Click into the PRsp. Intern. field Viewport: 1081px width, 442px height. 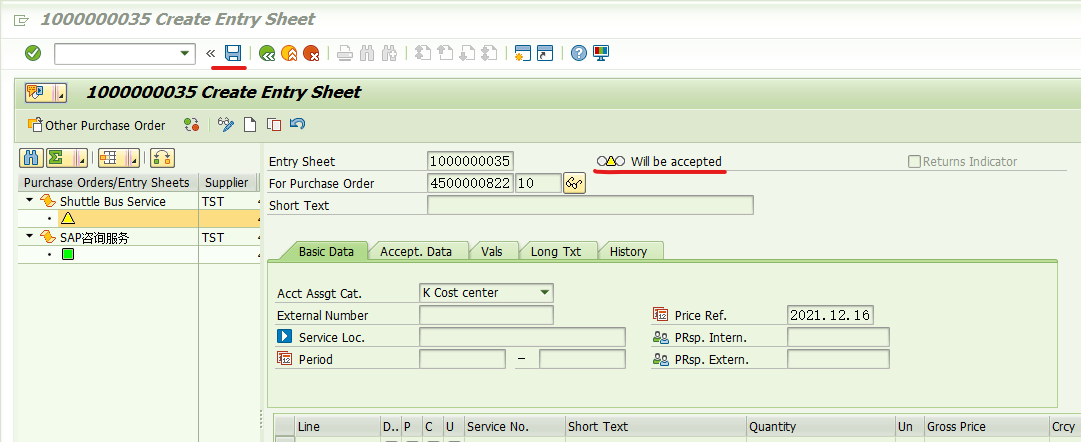click(x=838, y=337)
